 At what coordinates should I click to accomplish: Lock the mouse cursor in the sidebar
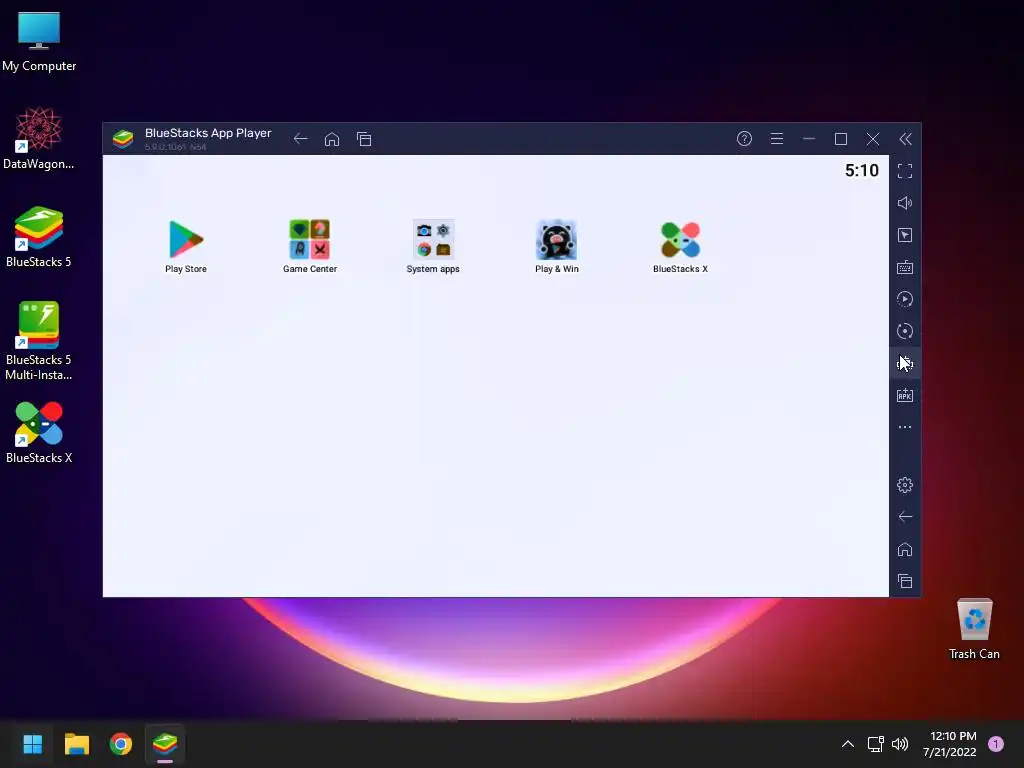905,235
